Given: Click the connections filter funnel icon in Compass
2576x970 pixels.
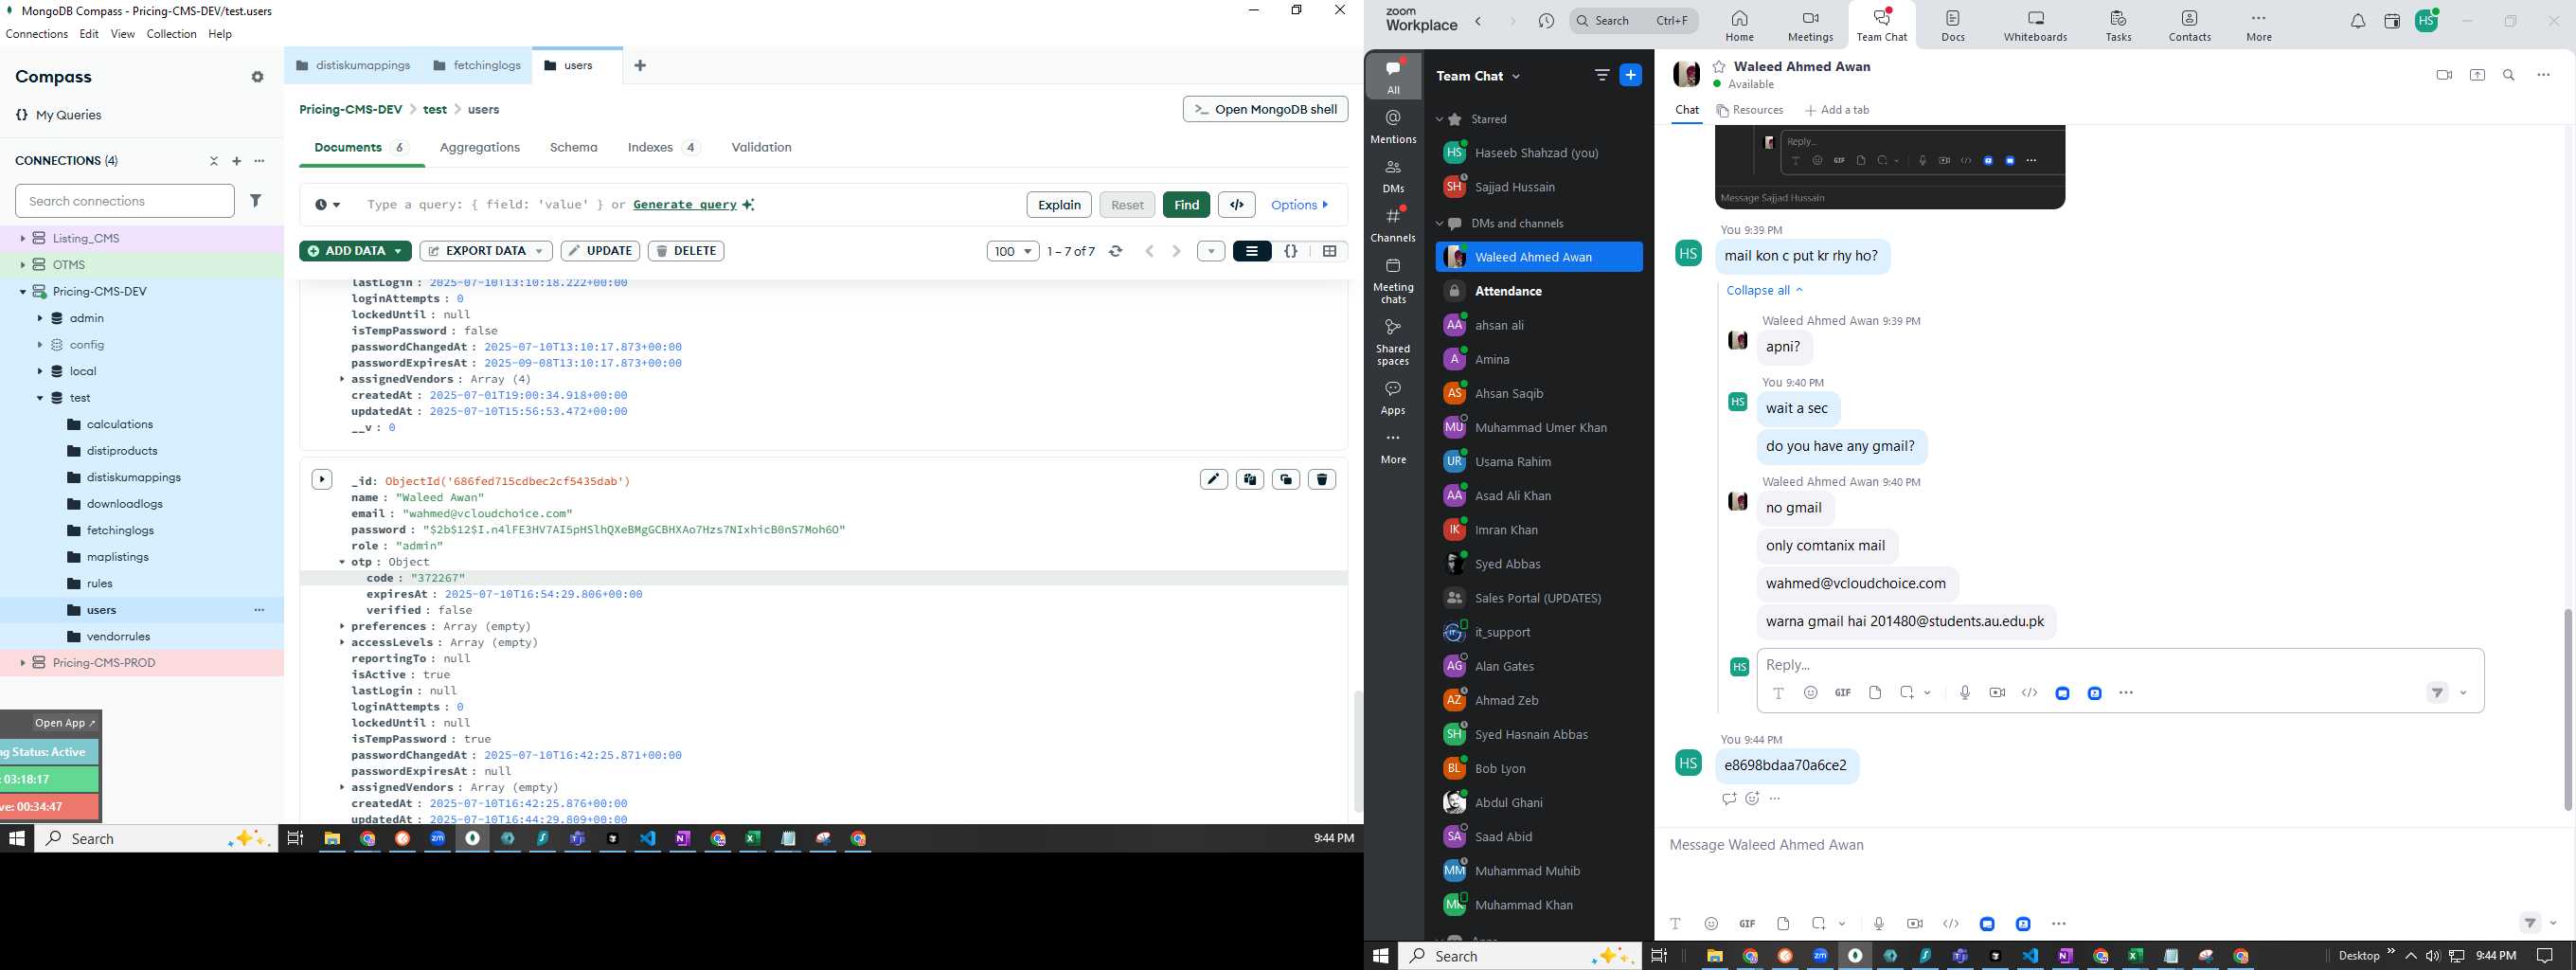Looking at the screenshot, I should point(256,201).
